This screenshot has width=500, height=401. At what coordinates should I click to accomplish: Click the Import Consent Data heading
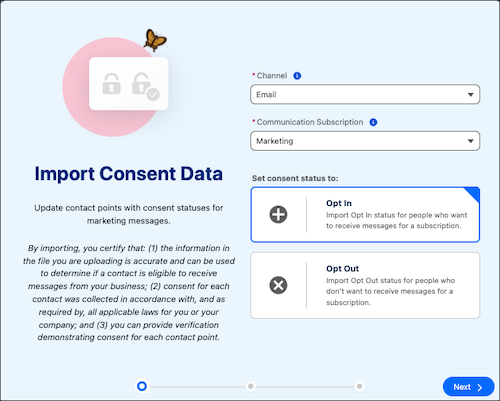pyautogui.click(x=129, y=174)
